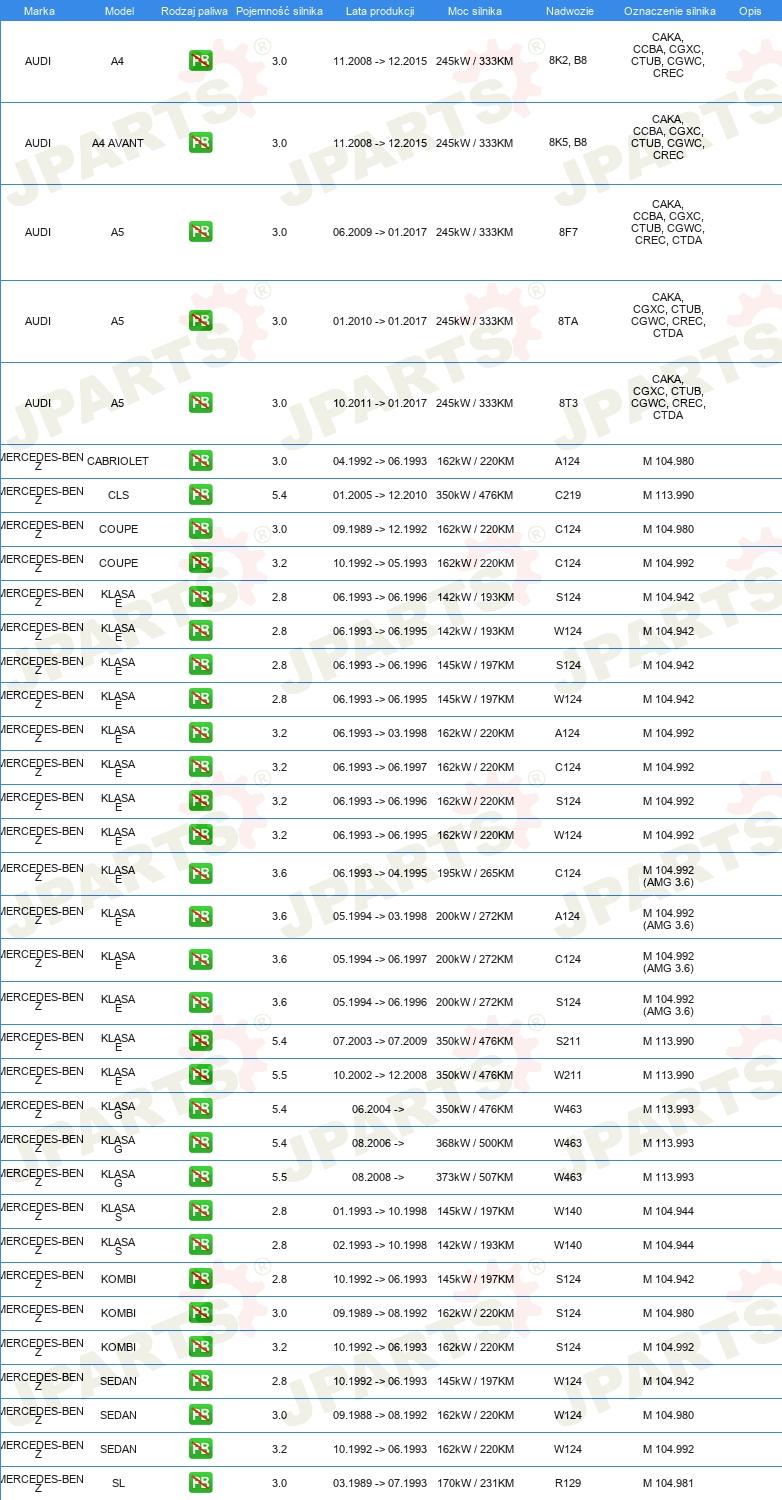782x1500 pixels.
Task: Click the fuel icon in the SEDAN 2.8 row
Action: [200, 1381]
